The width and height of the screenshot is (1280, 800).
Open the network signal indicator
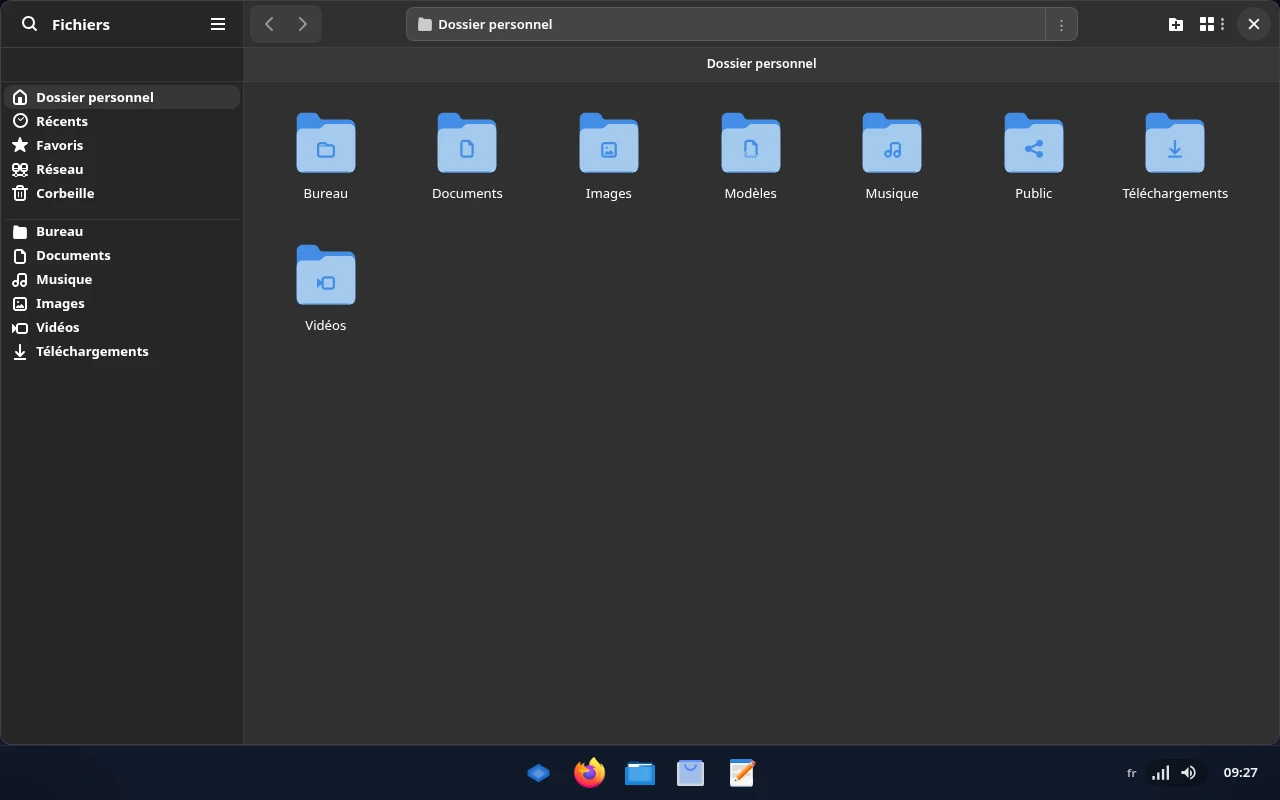pyautogui.click(x=1160, y=773)
